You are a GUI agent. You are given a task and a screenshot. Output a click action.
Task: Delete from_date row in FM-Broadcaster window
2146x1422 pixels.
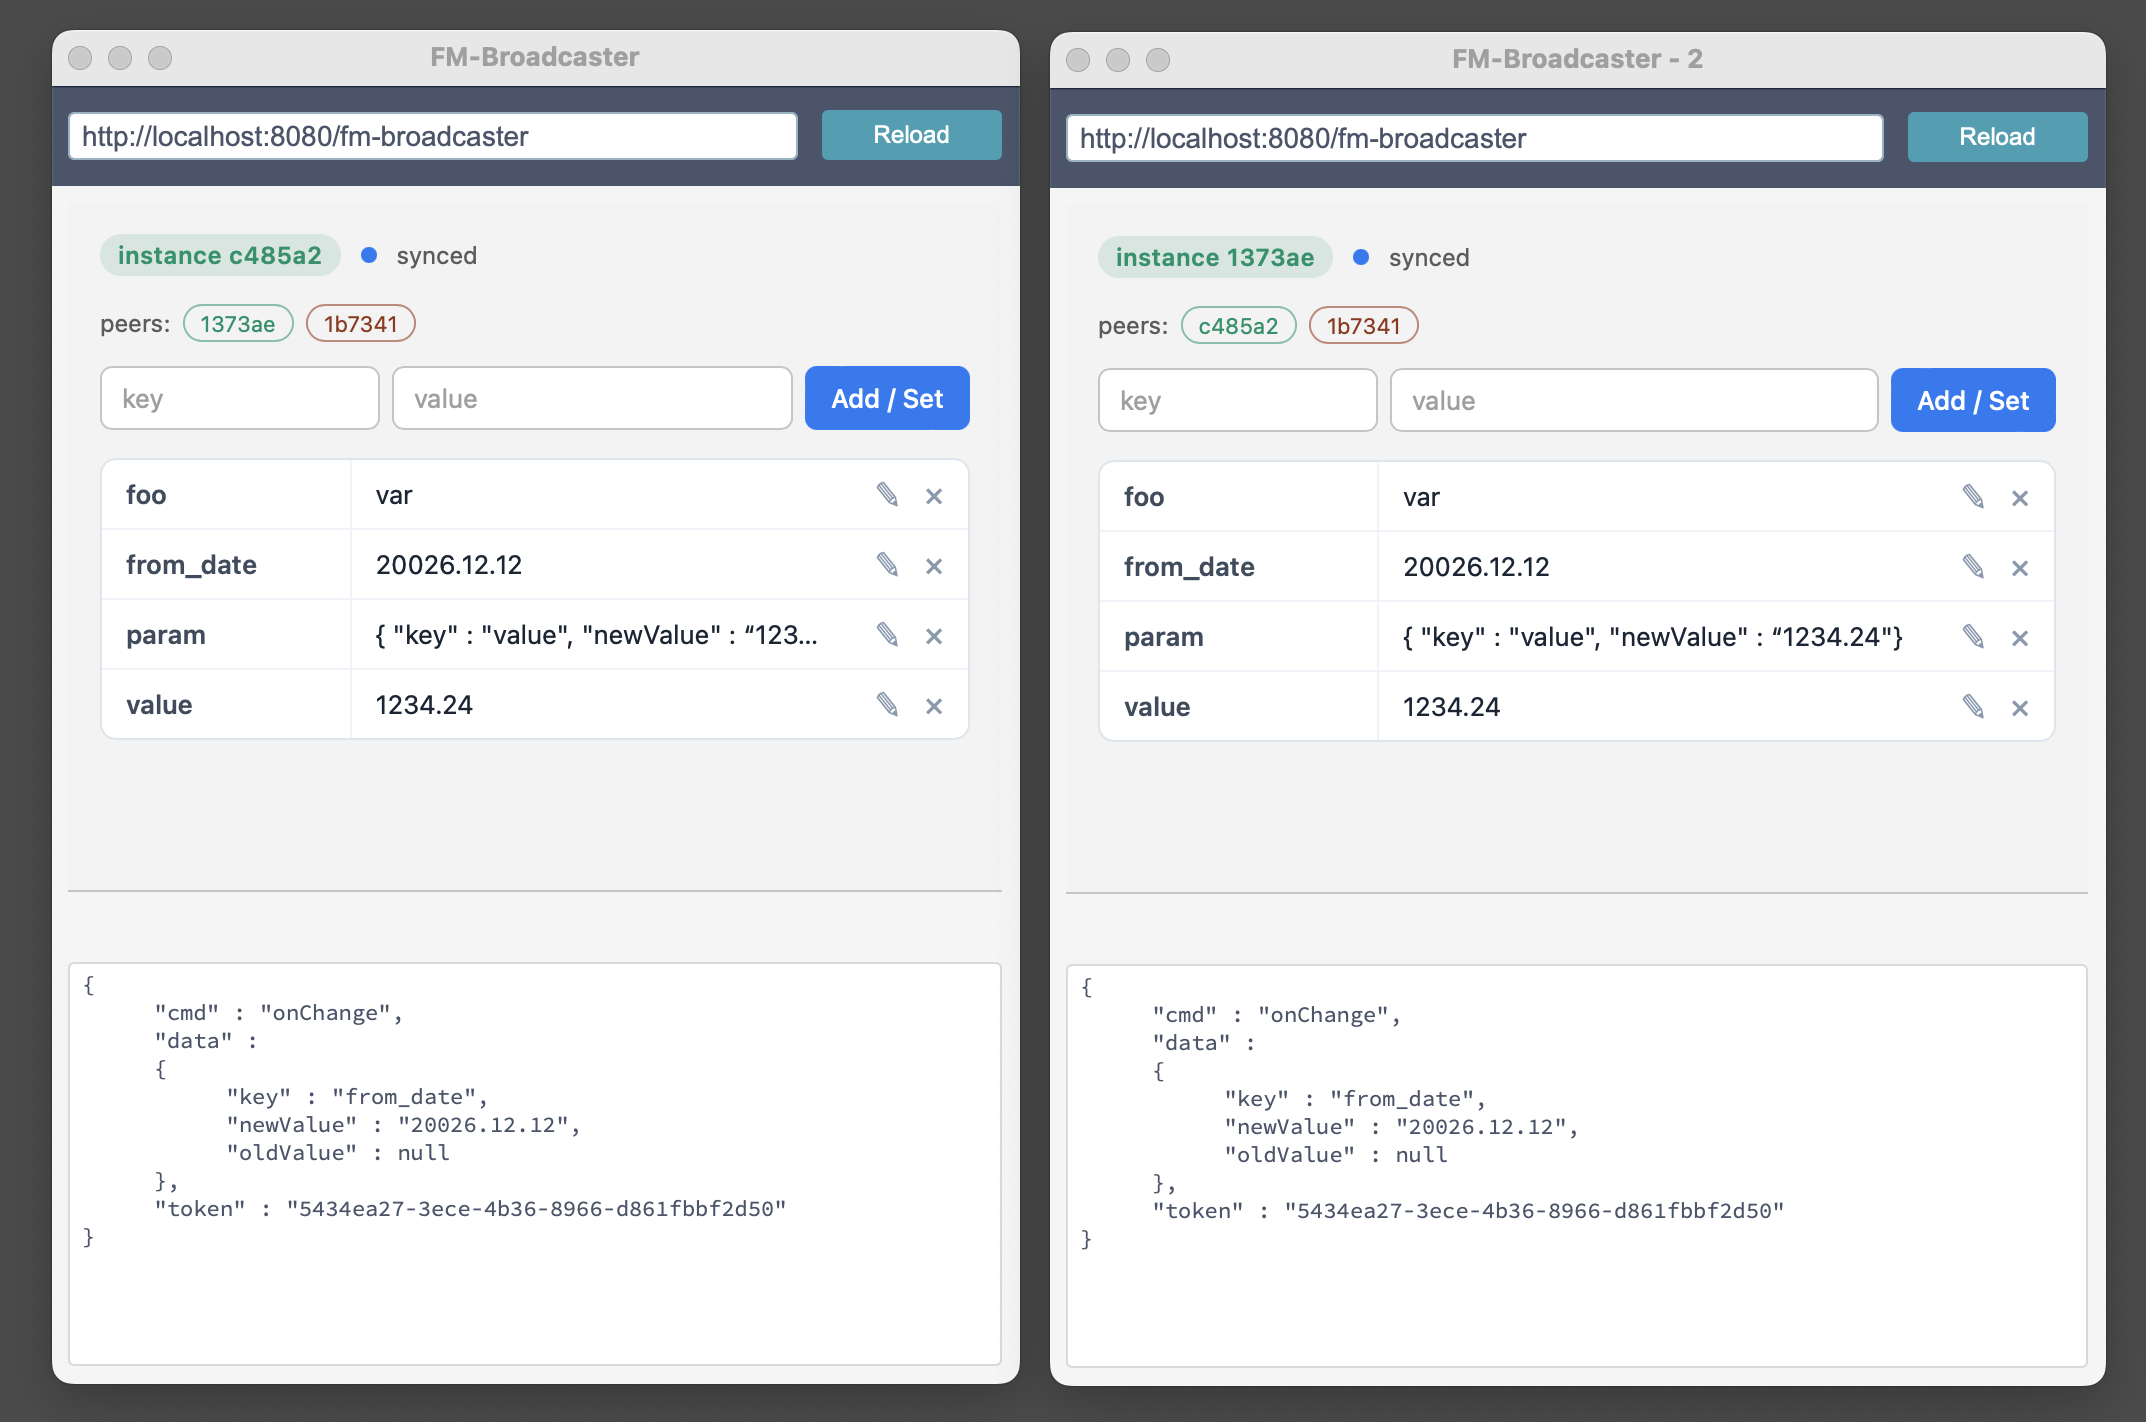pos(934,566)
